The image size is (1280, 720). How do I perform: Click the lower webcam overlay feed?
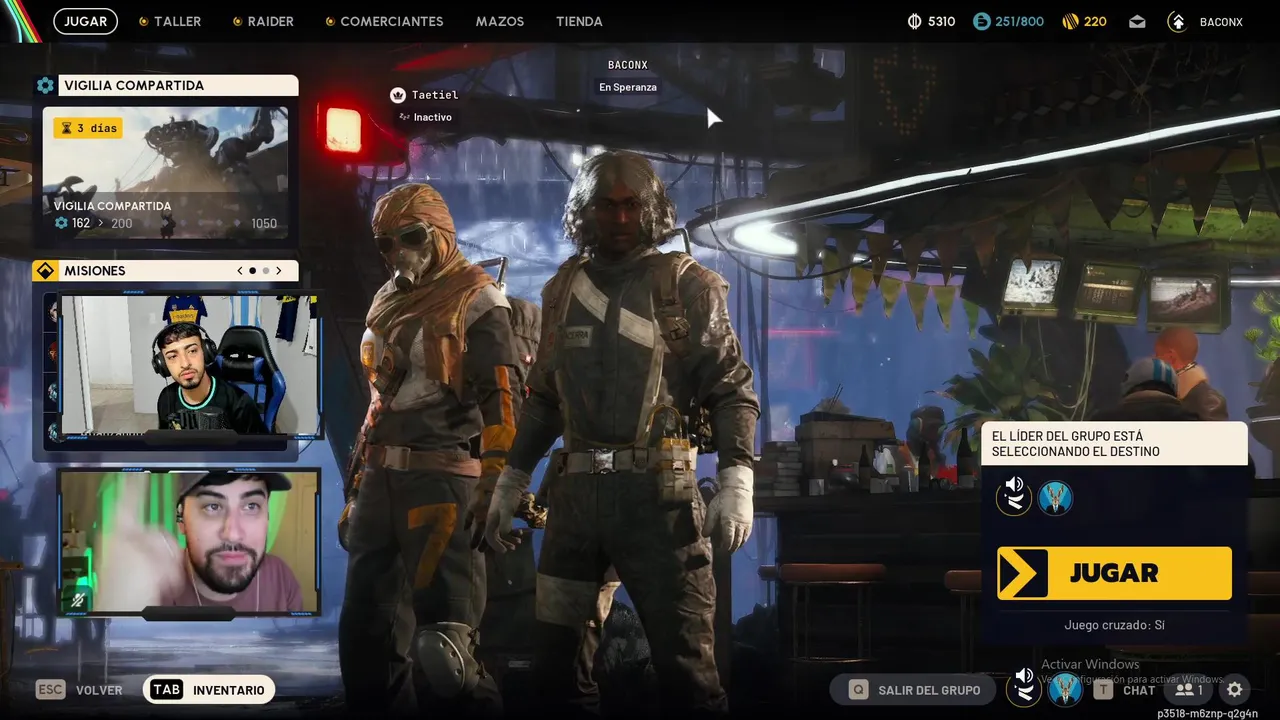click(x=189, y=542)
